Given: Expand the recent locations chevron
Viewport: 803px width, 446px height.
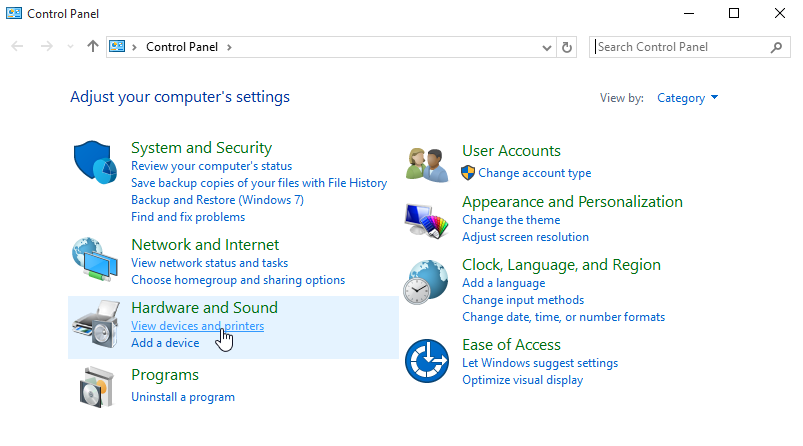Looking at the screenshot, I should [70, 47].
